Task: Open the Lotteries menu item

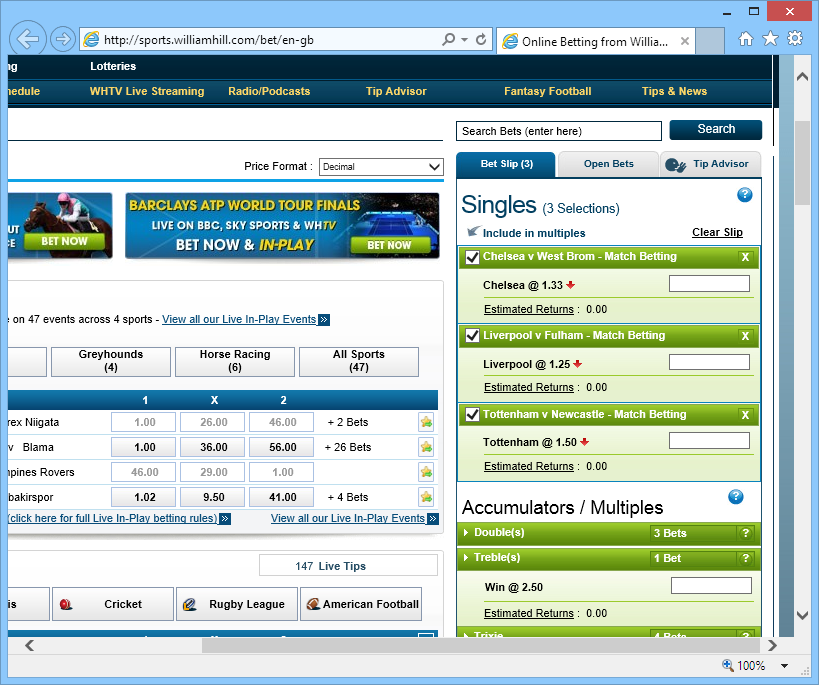Action: (x=113, y=66)
